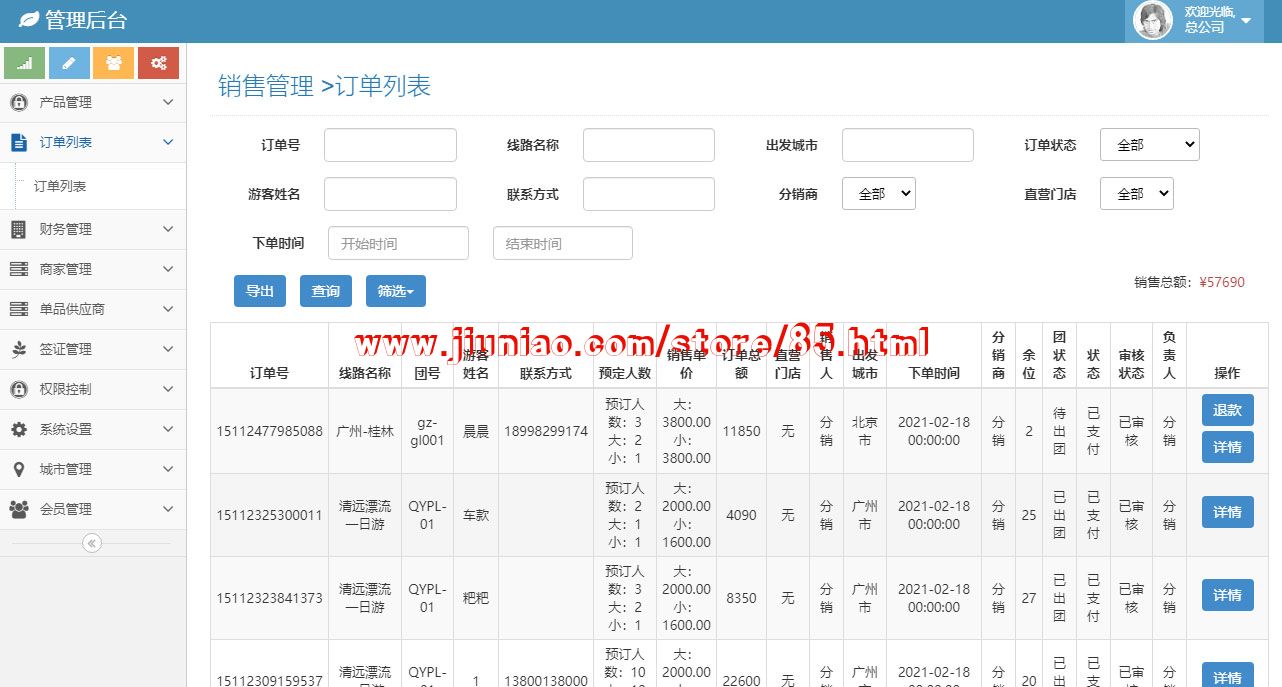Open the 商家管理 menu item
The image size is (1282, 687).
tap(93, 269)
